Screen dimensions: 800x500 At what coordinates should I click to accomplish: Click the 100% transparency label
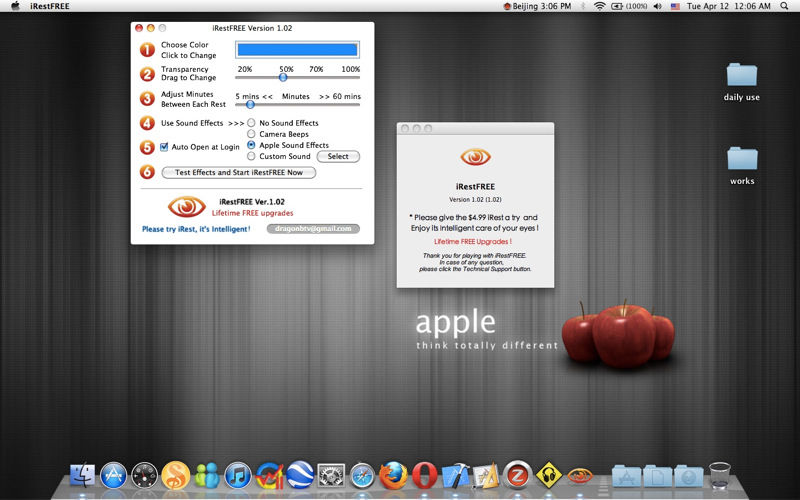coord(351,69)
